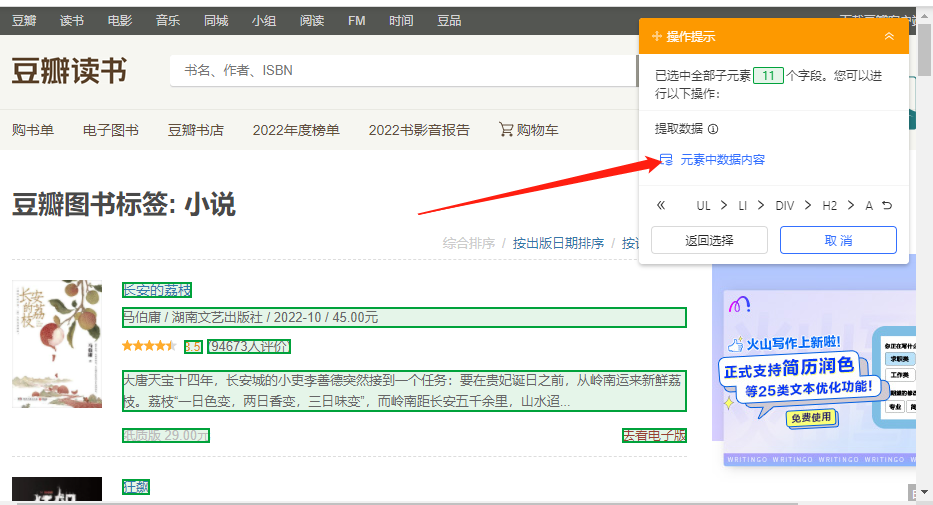Click the undo arrow icon after A
This screenshot has height=505, width=933.
coord(887,205)
